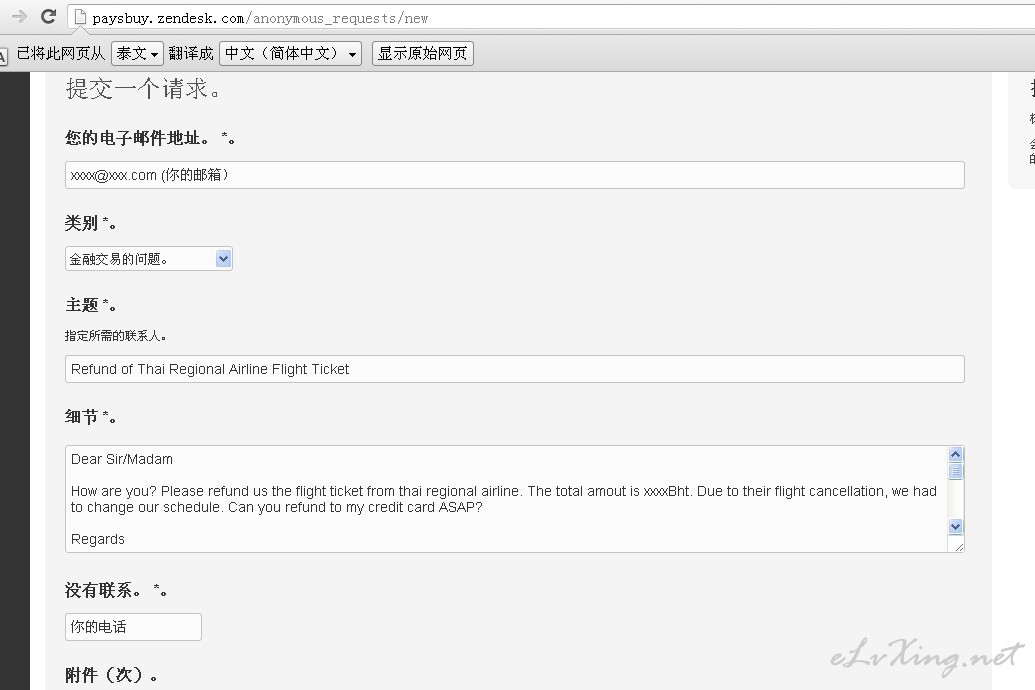Click the subject field with Refund text
The height and width of the screenshot is (690, 1035).
(x=514, y=369)
